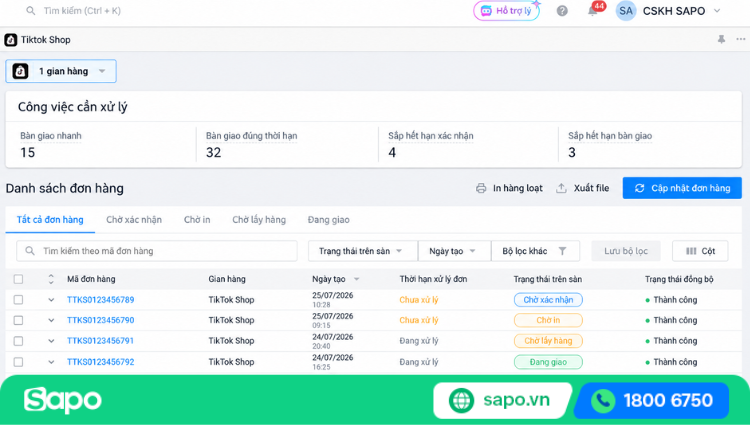The height and width of the screenshot is (425, 750).
Task: Open Bàn giao đúng thời hạn count 32
Action: 213,153
